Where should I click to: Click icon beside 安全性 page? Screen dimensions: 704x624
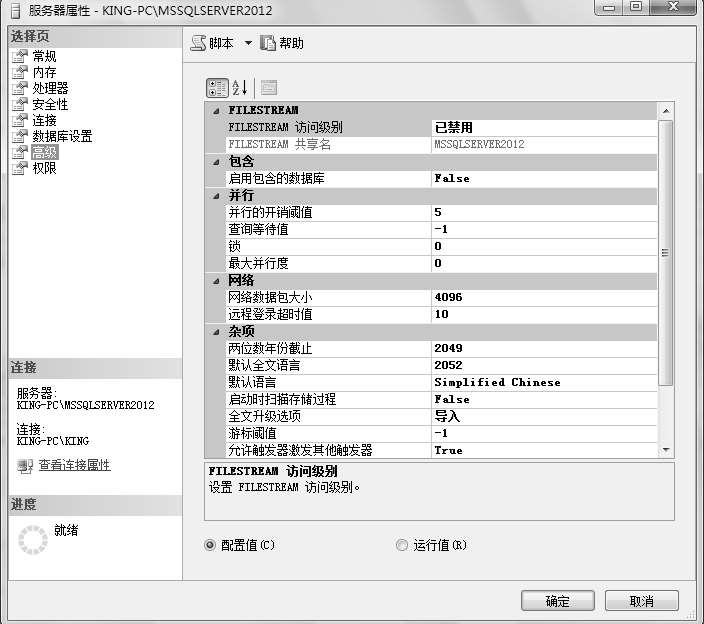(x=20, y=104)
